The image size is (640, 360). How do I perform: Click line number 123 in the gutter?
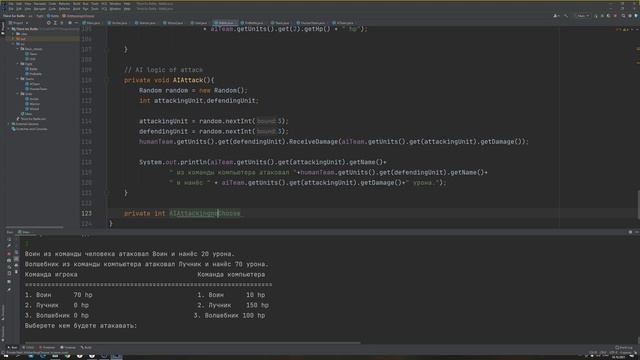pyautogui.click(x=87, y=213)
